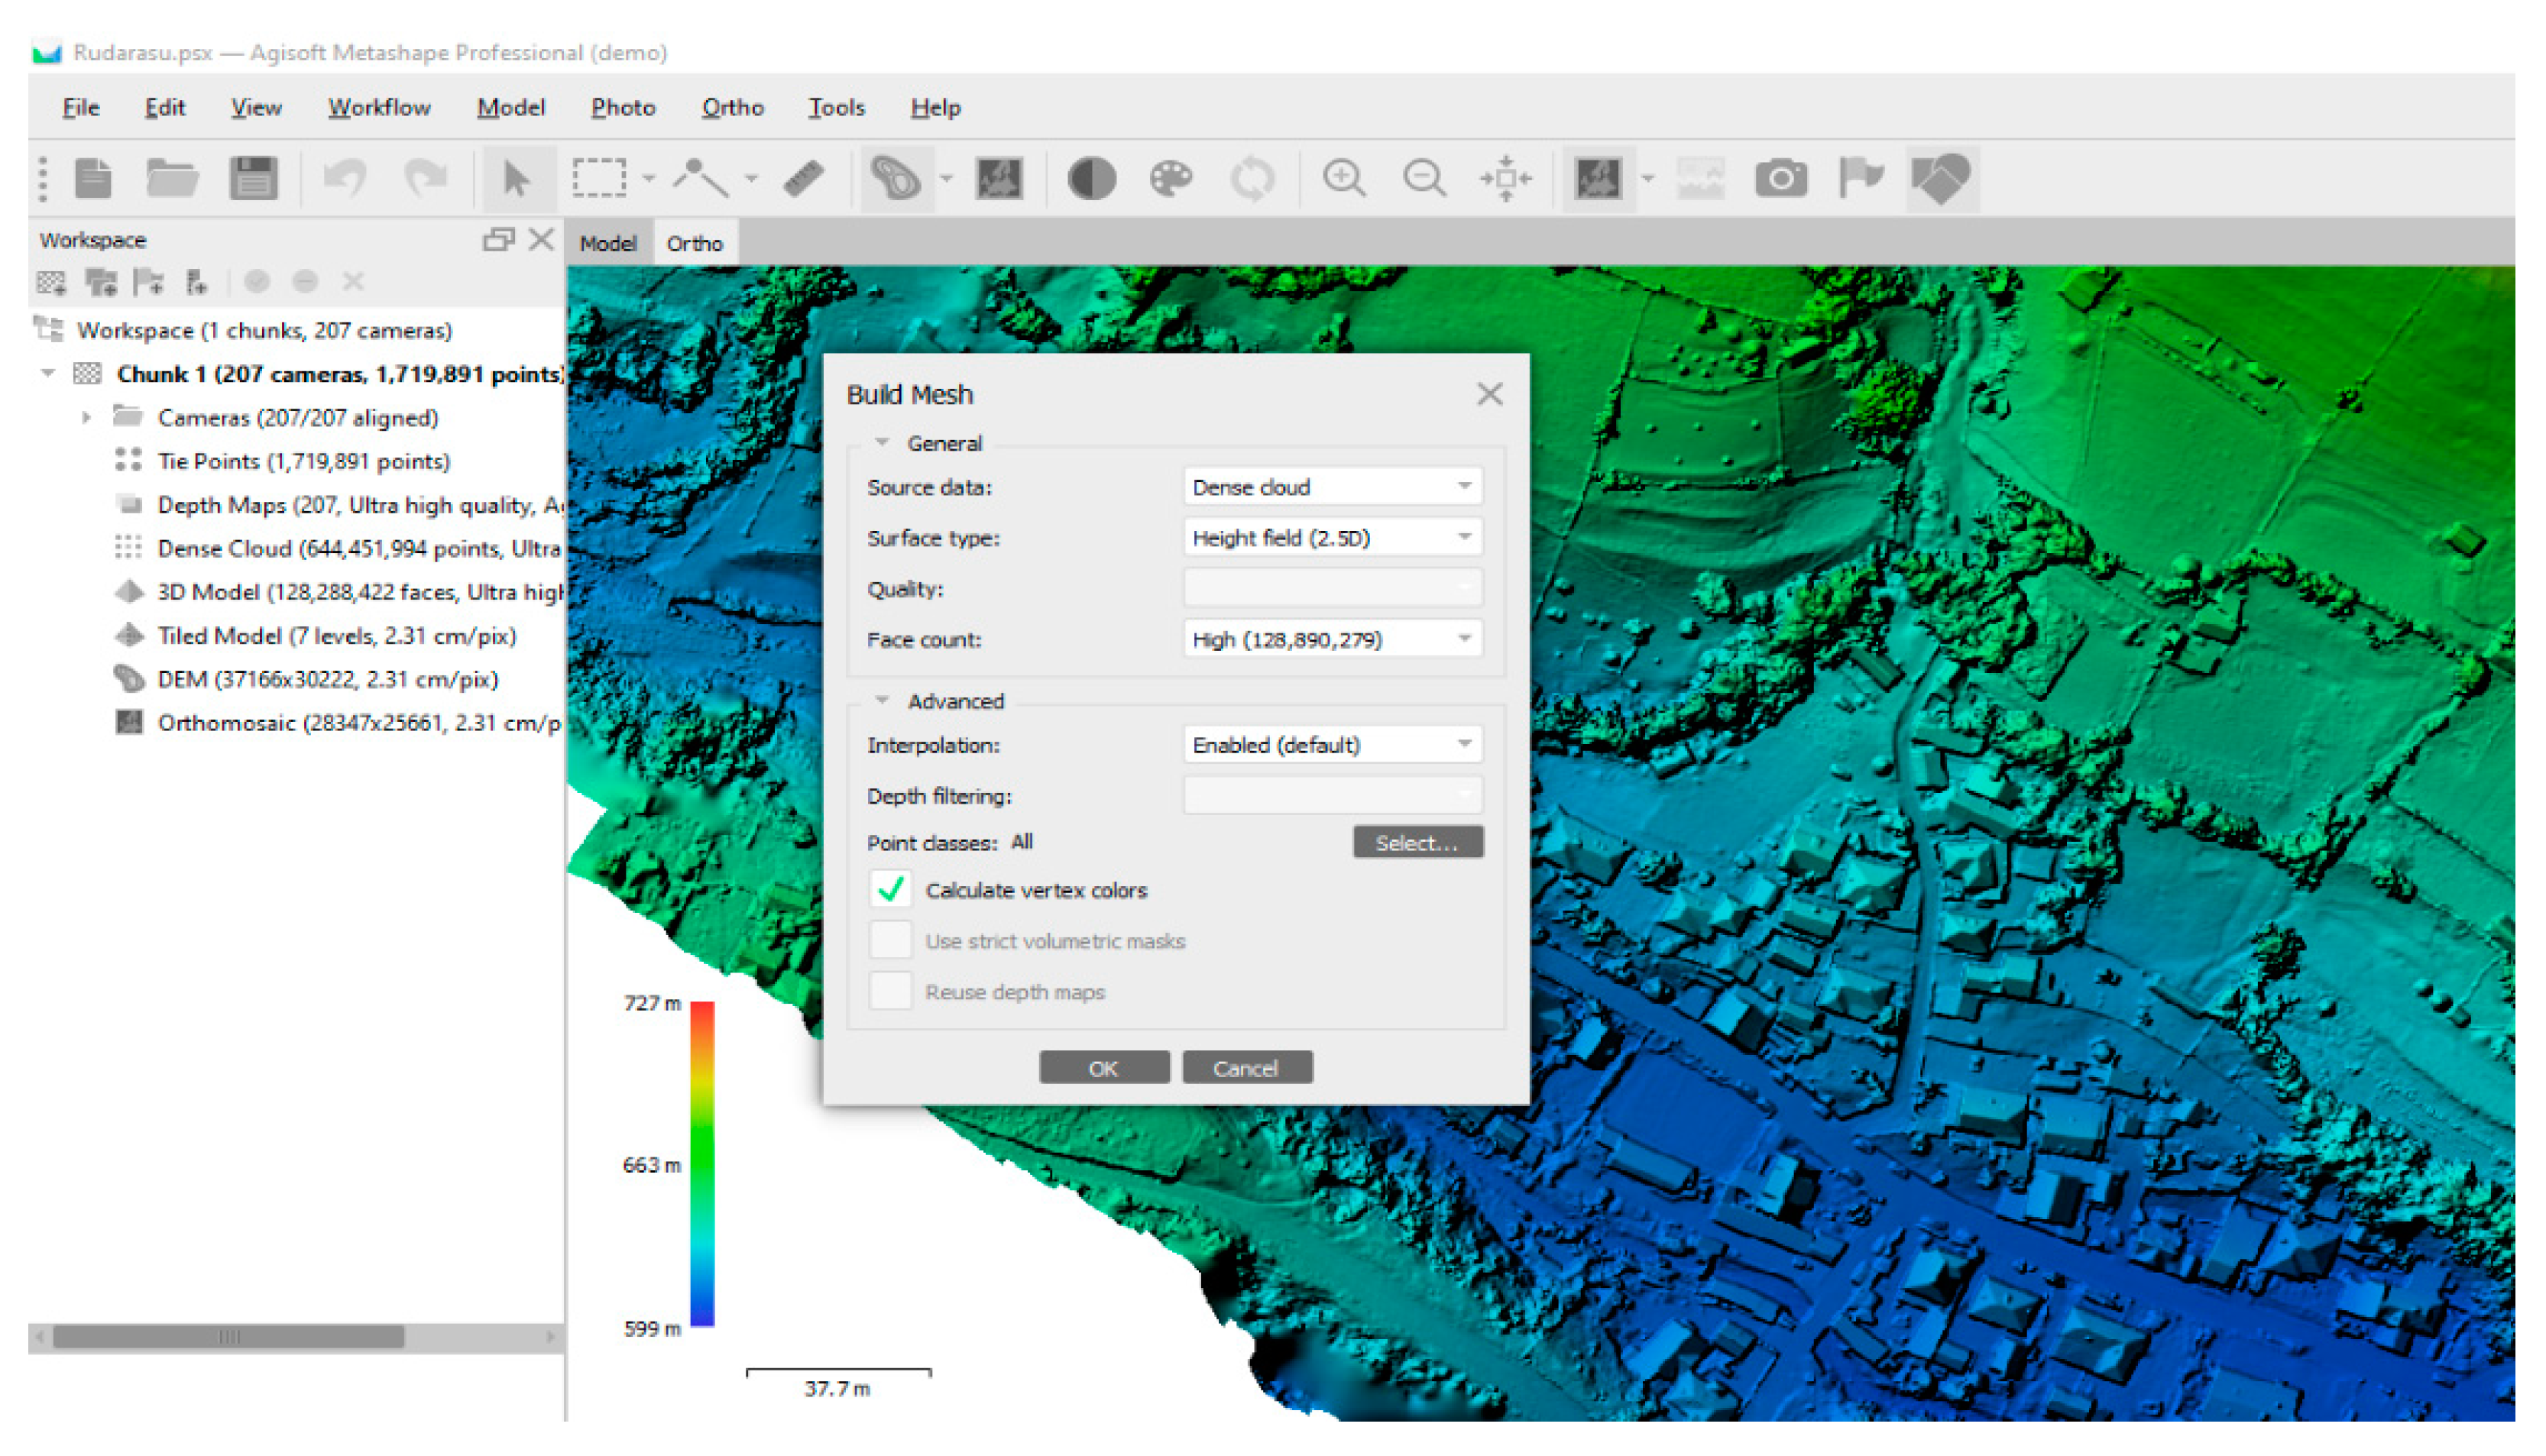Click the Select... point classes button
The image size is (2546, 1456).
1416,842
